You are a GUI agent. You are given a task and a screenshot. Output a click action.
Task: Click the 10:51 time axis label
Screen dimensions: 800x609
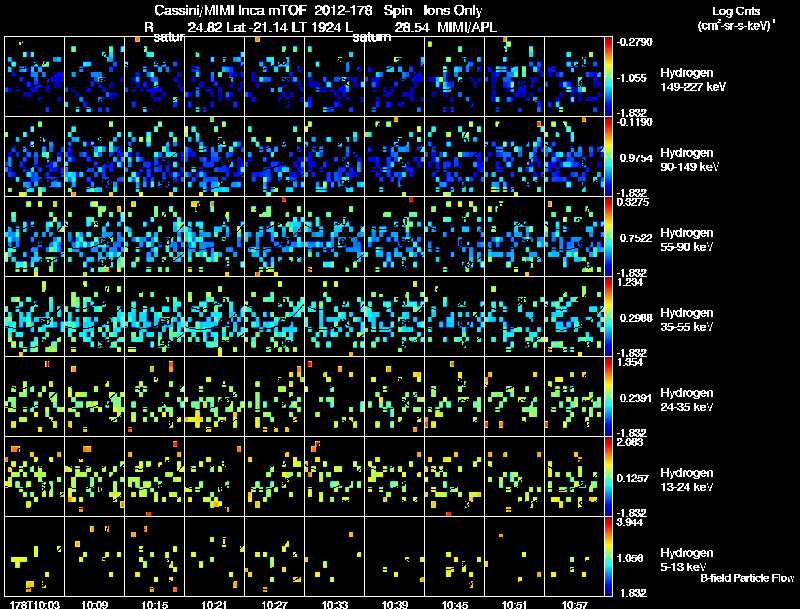(x=514, y=604)
